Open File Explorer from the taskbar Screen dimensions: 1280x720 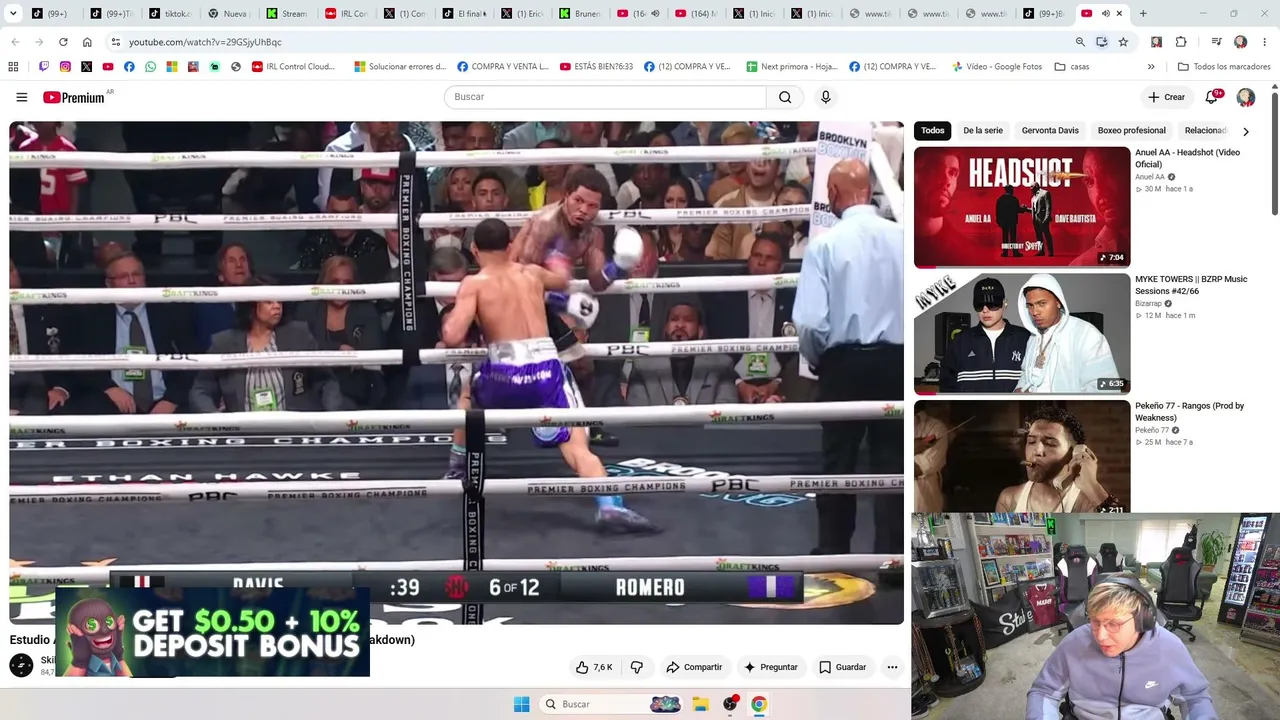[x=700, y=704]
